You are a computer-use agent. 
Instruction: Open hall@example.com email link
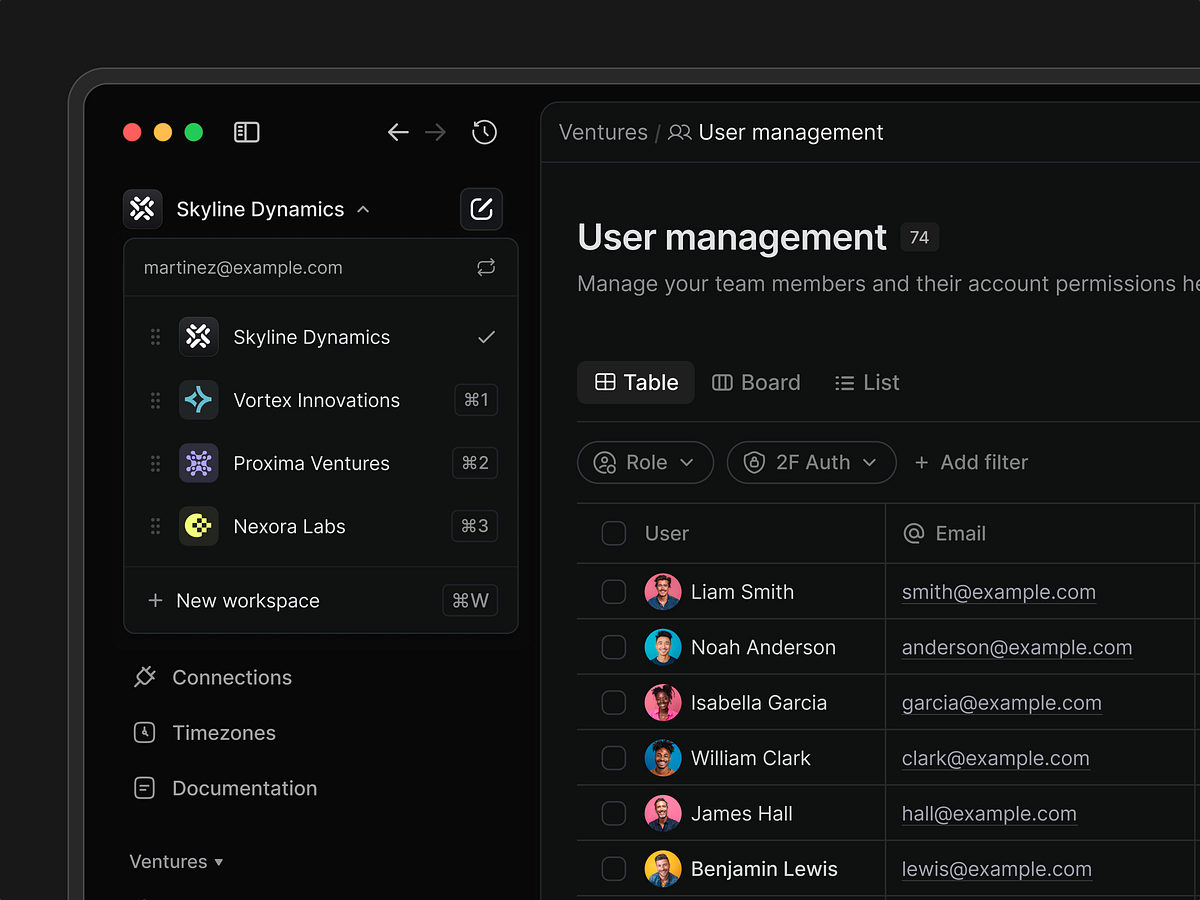pyautogui.click(x=989, y=814)
